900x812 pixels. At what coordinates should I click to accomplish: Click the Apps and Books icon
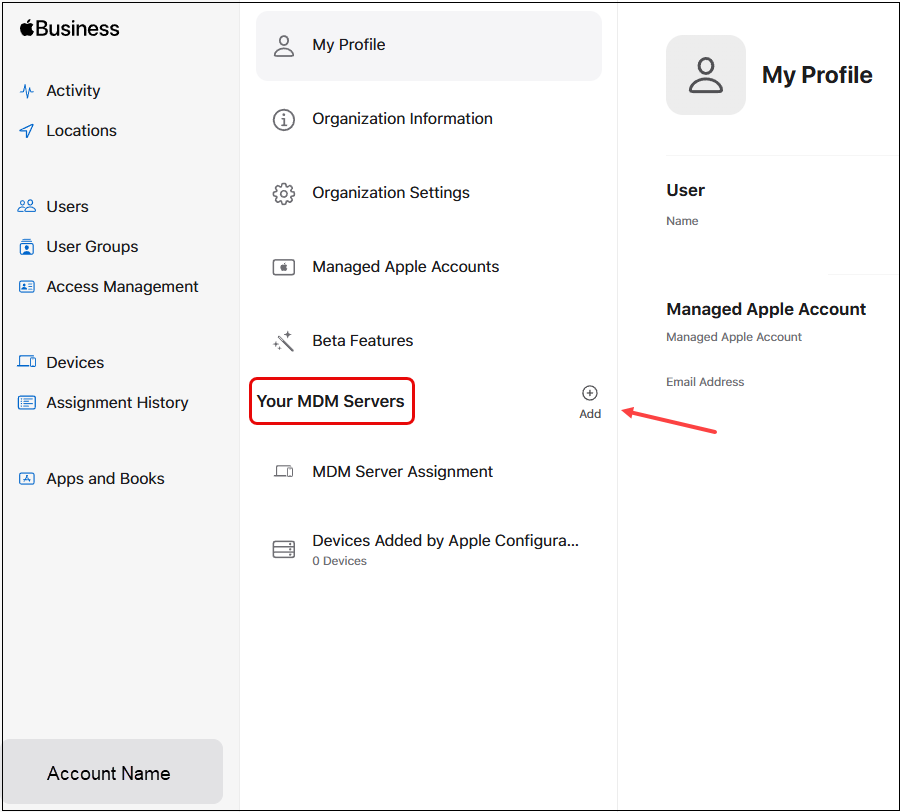pos(27,479)
